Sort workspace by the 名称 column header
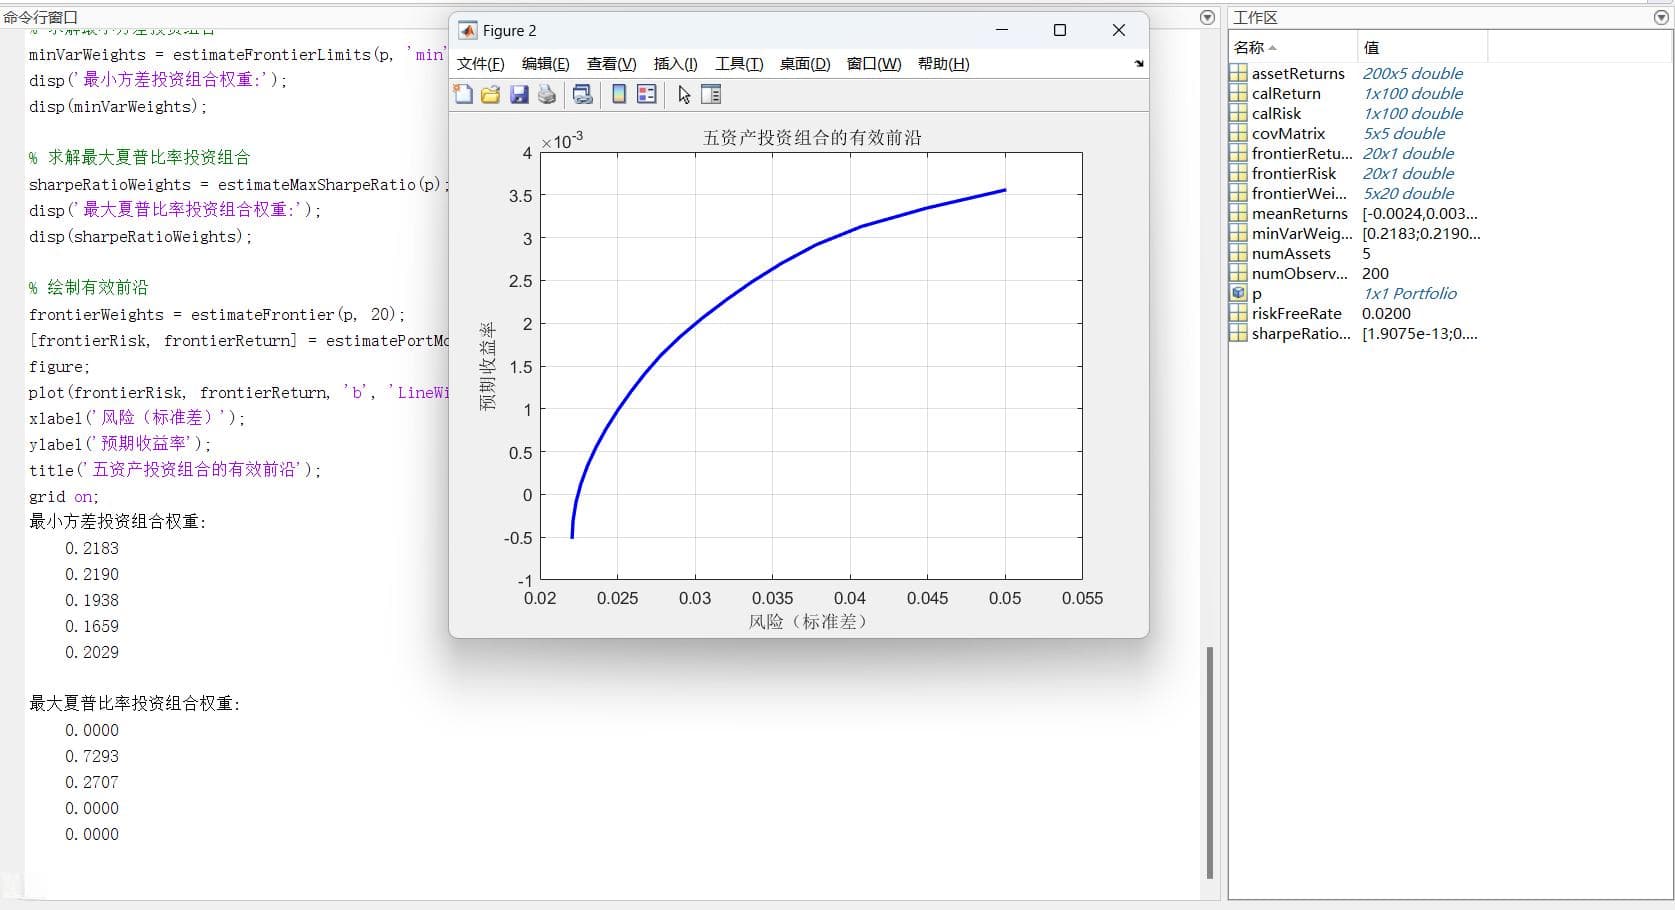The width and height of the screenshot is (1675, 910). click(1292, 47)
